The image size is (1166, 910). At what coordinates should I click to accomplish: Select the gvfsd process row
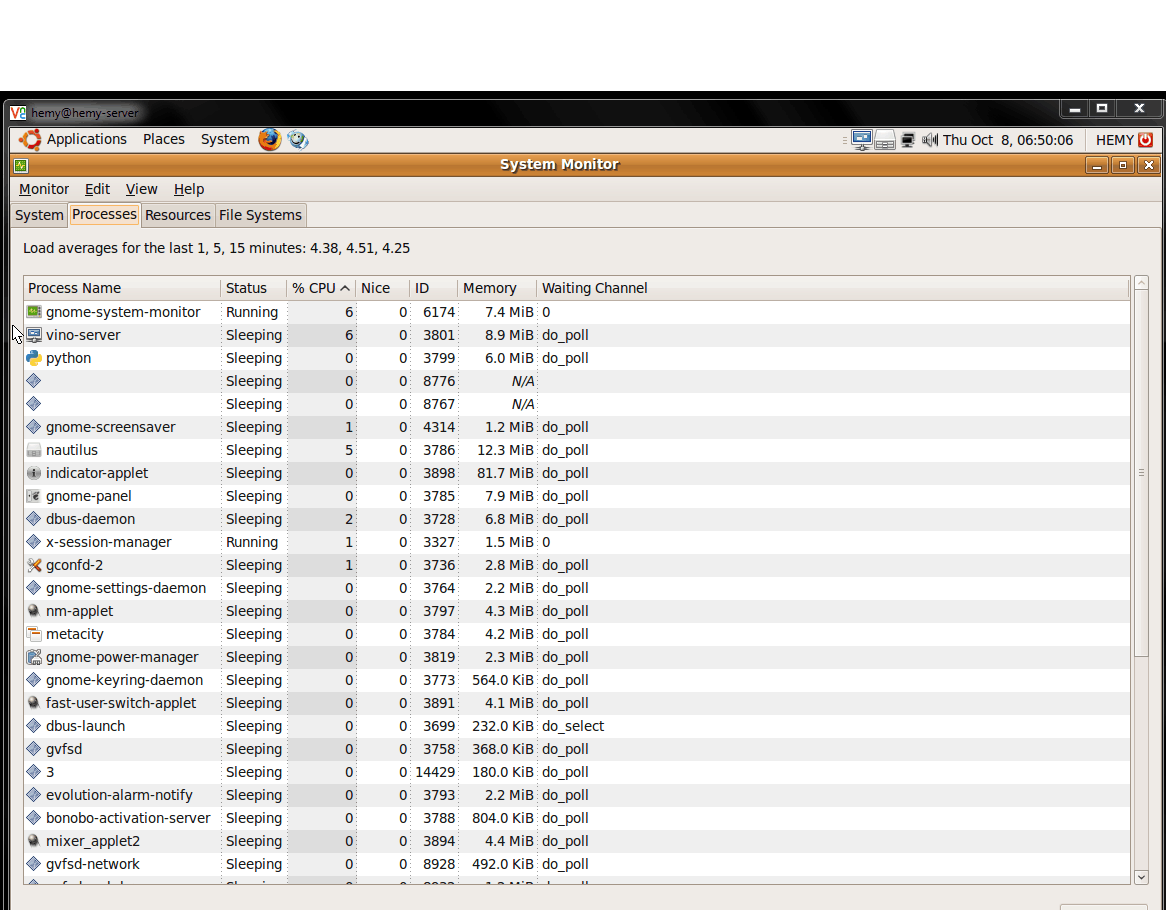tap(576, 749)
